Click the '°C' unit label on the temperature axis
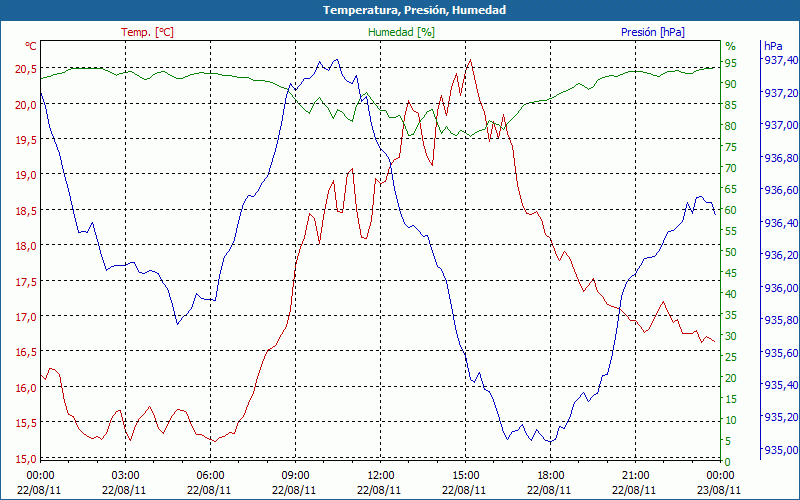Image resolution: width=800 pixels, height=500 pixels. [x=31, y=46]
